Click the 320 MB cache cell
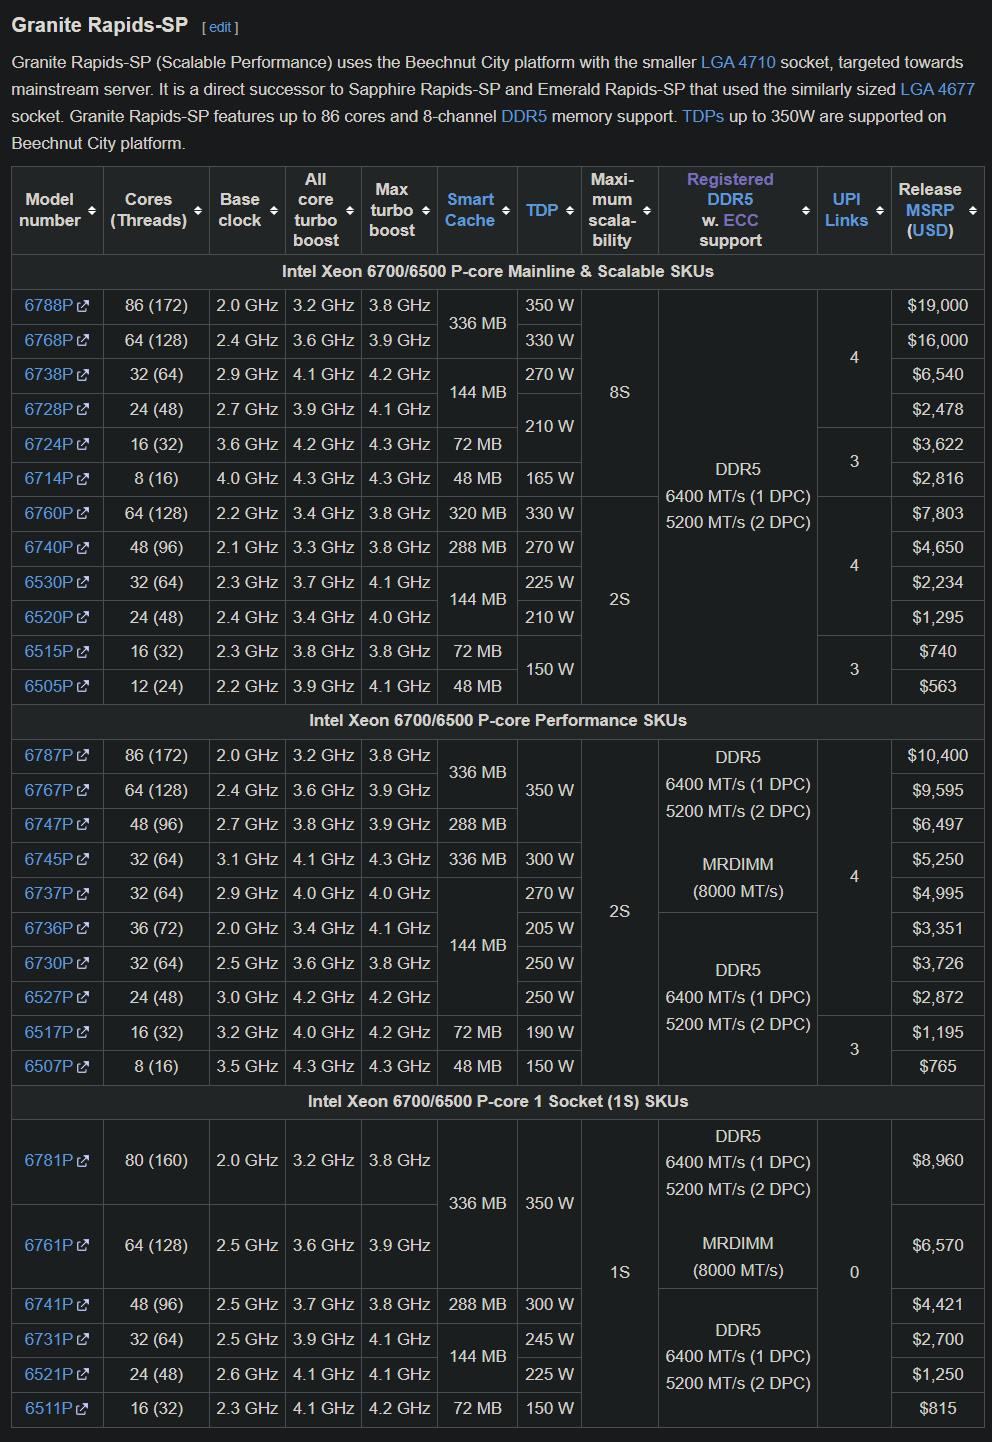The width and height of the screenshot is (992, 1442). pyautogui.click(x=478, y=513)
